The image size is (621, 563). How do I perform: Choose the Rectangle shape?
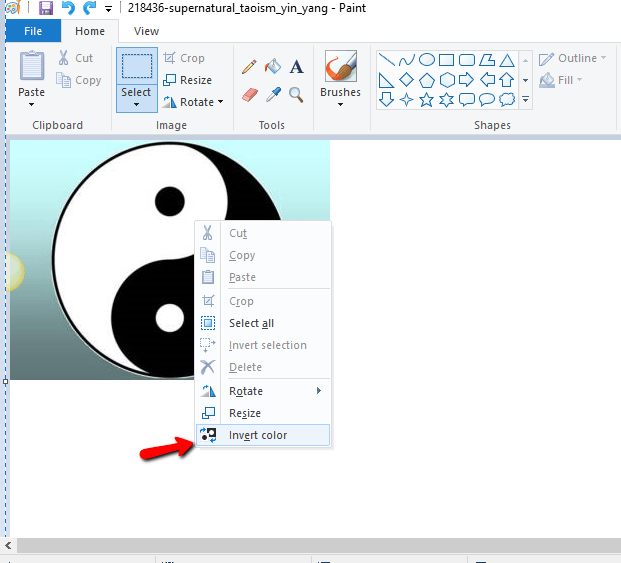coord(447,60)
